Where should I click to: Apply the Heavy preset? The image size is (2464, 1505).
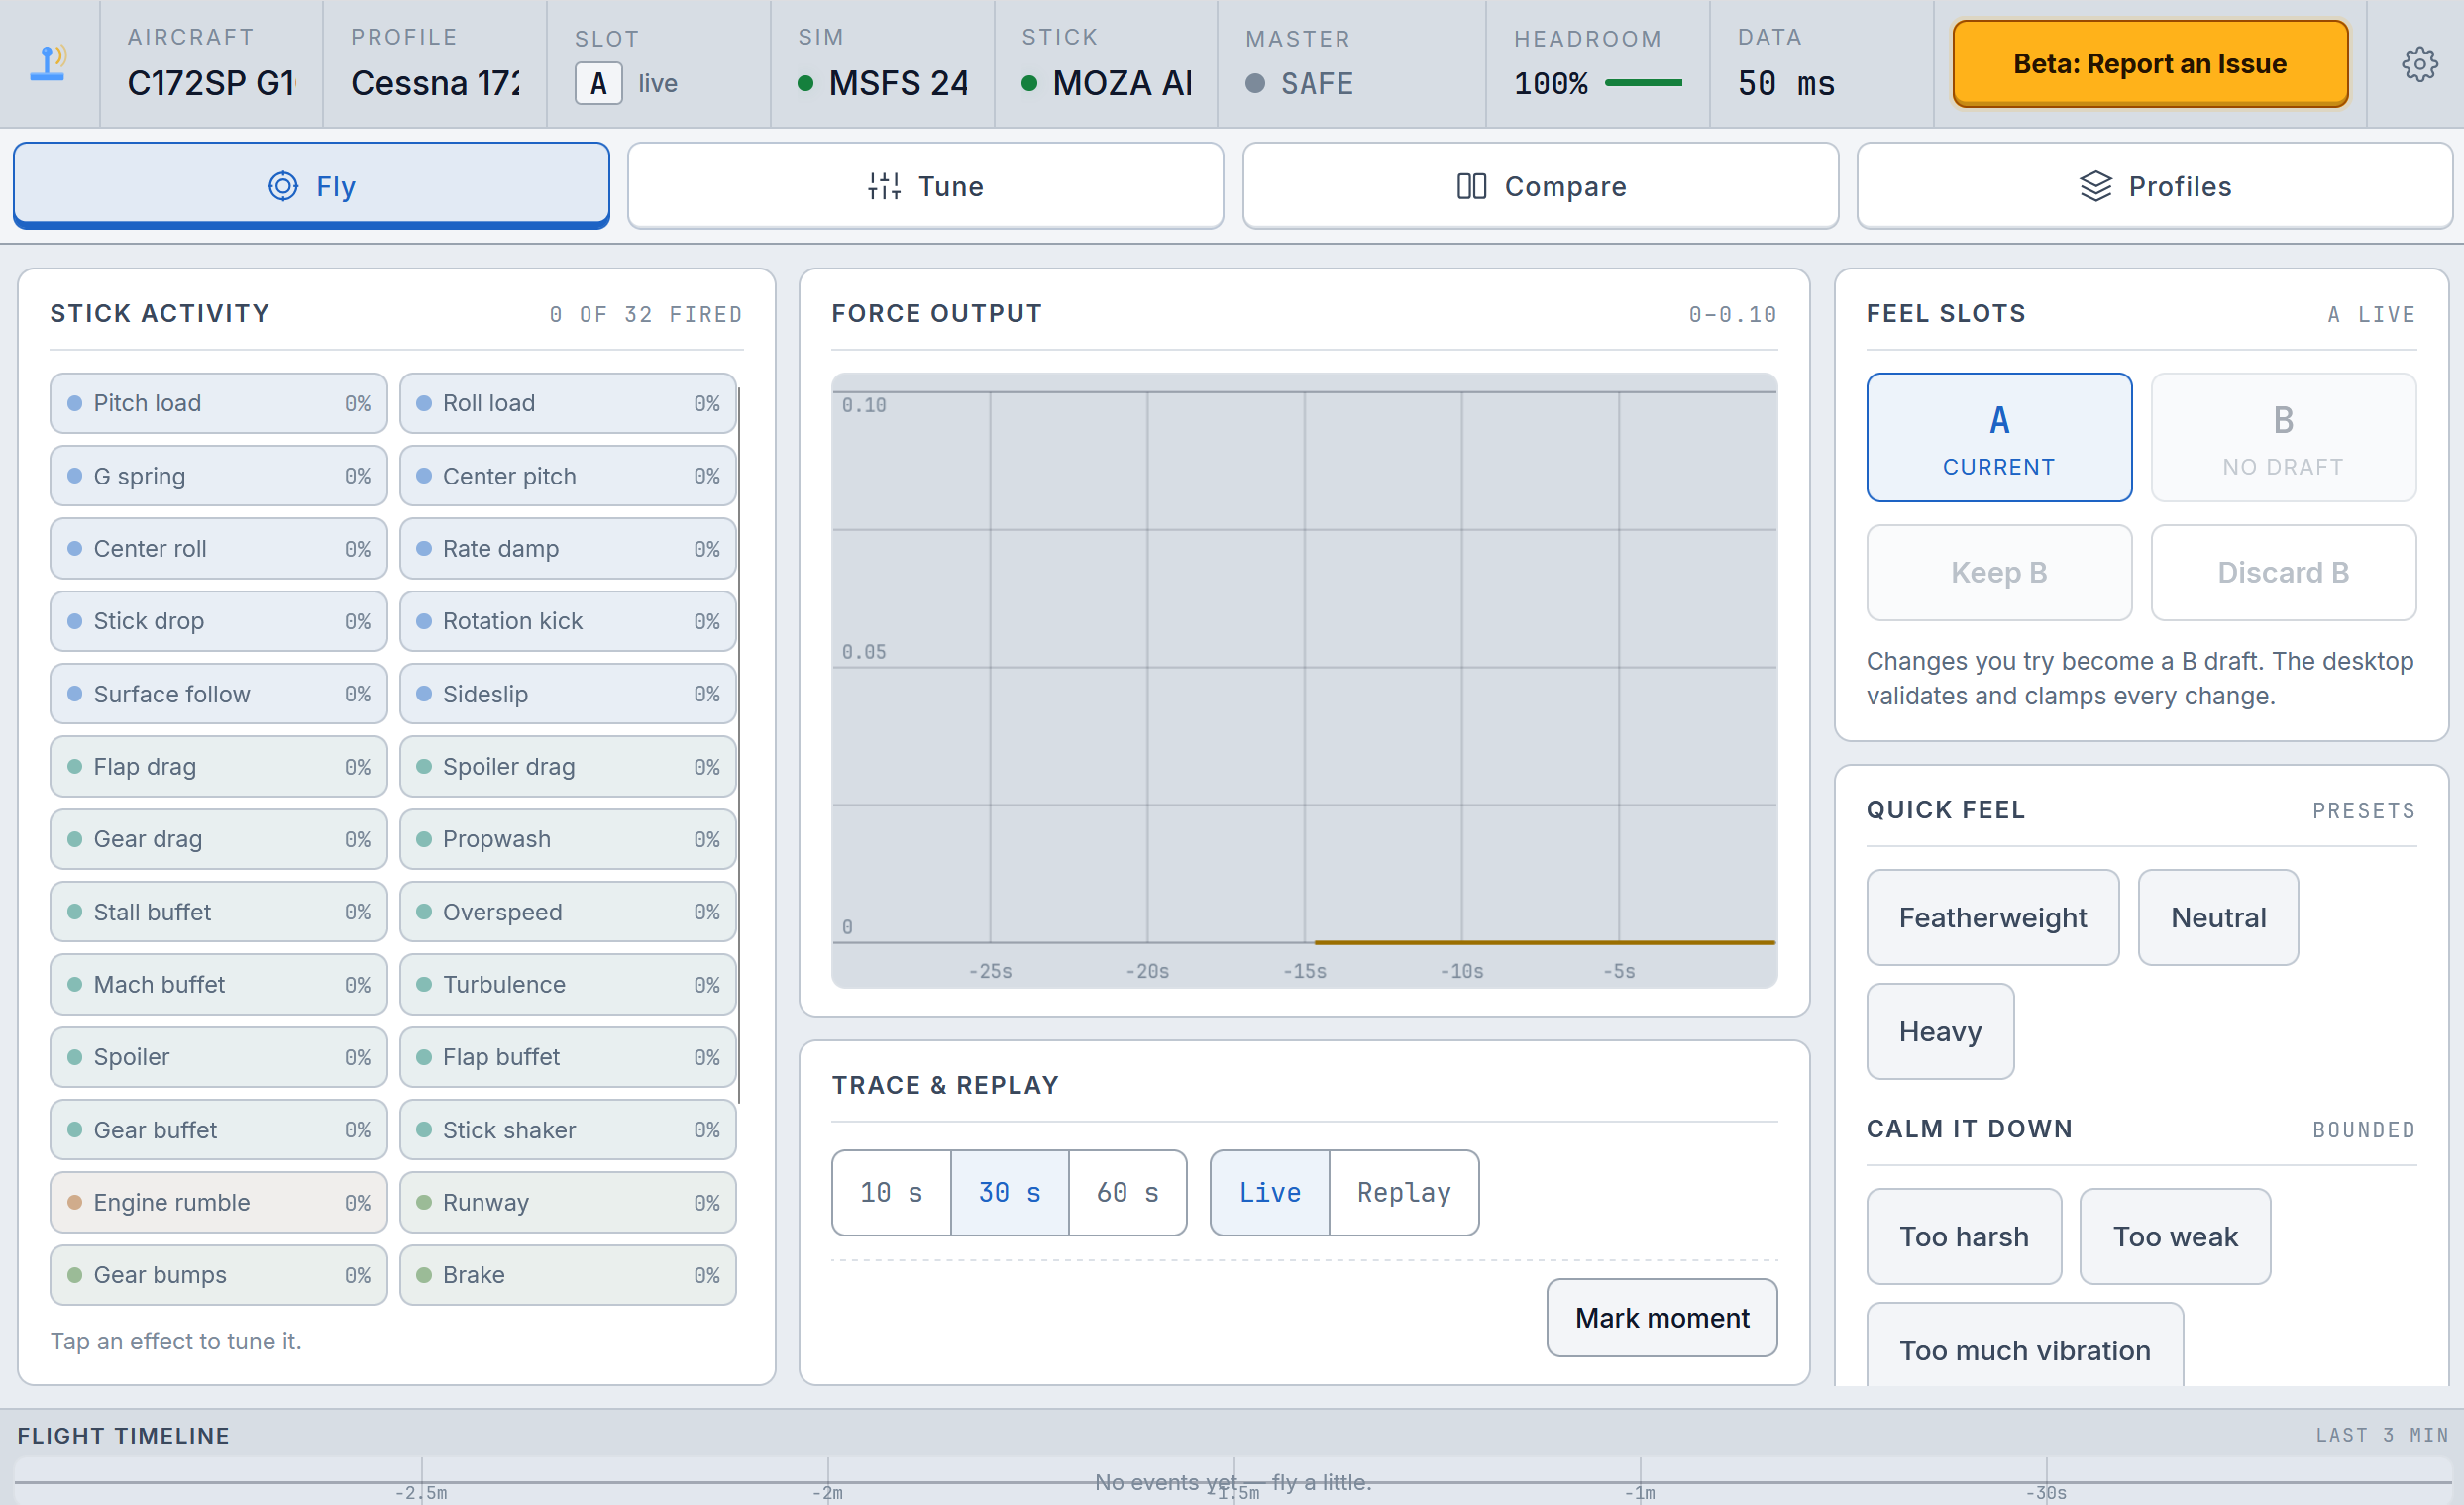click(1940, 1032)
